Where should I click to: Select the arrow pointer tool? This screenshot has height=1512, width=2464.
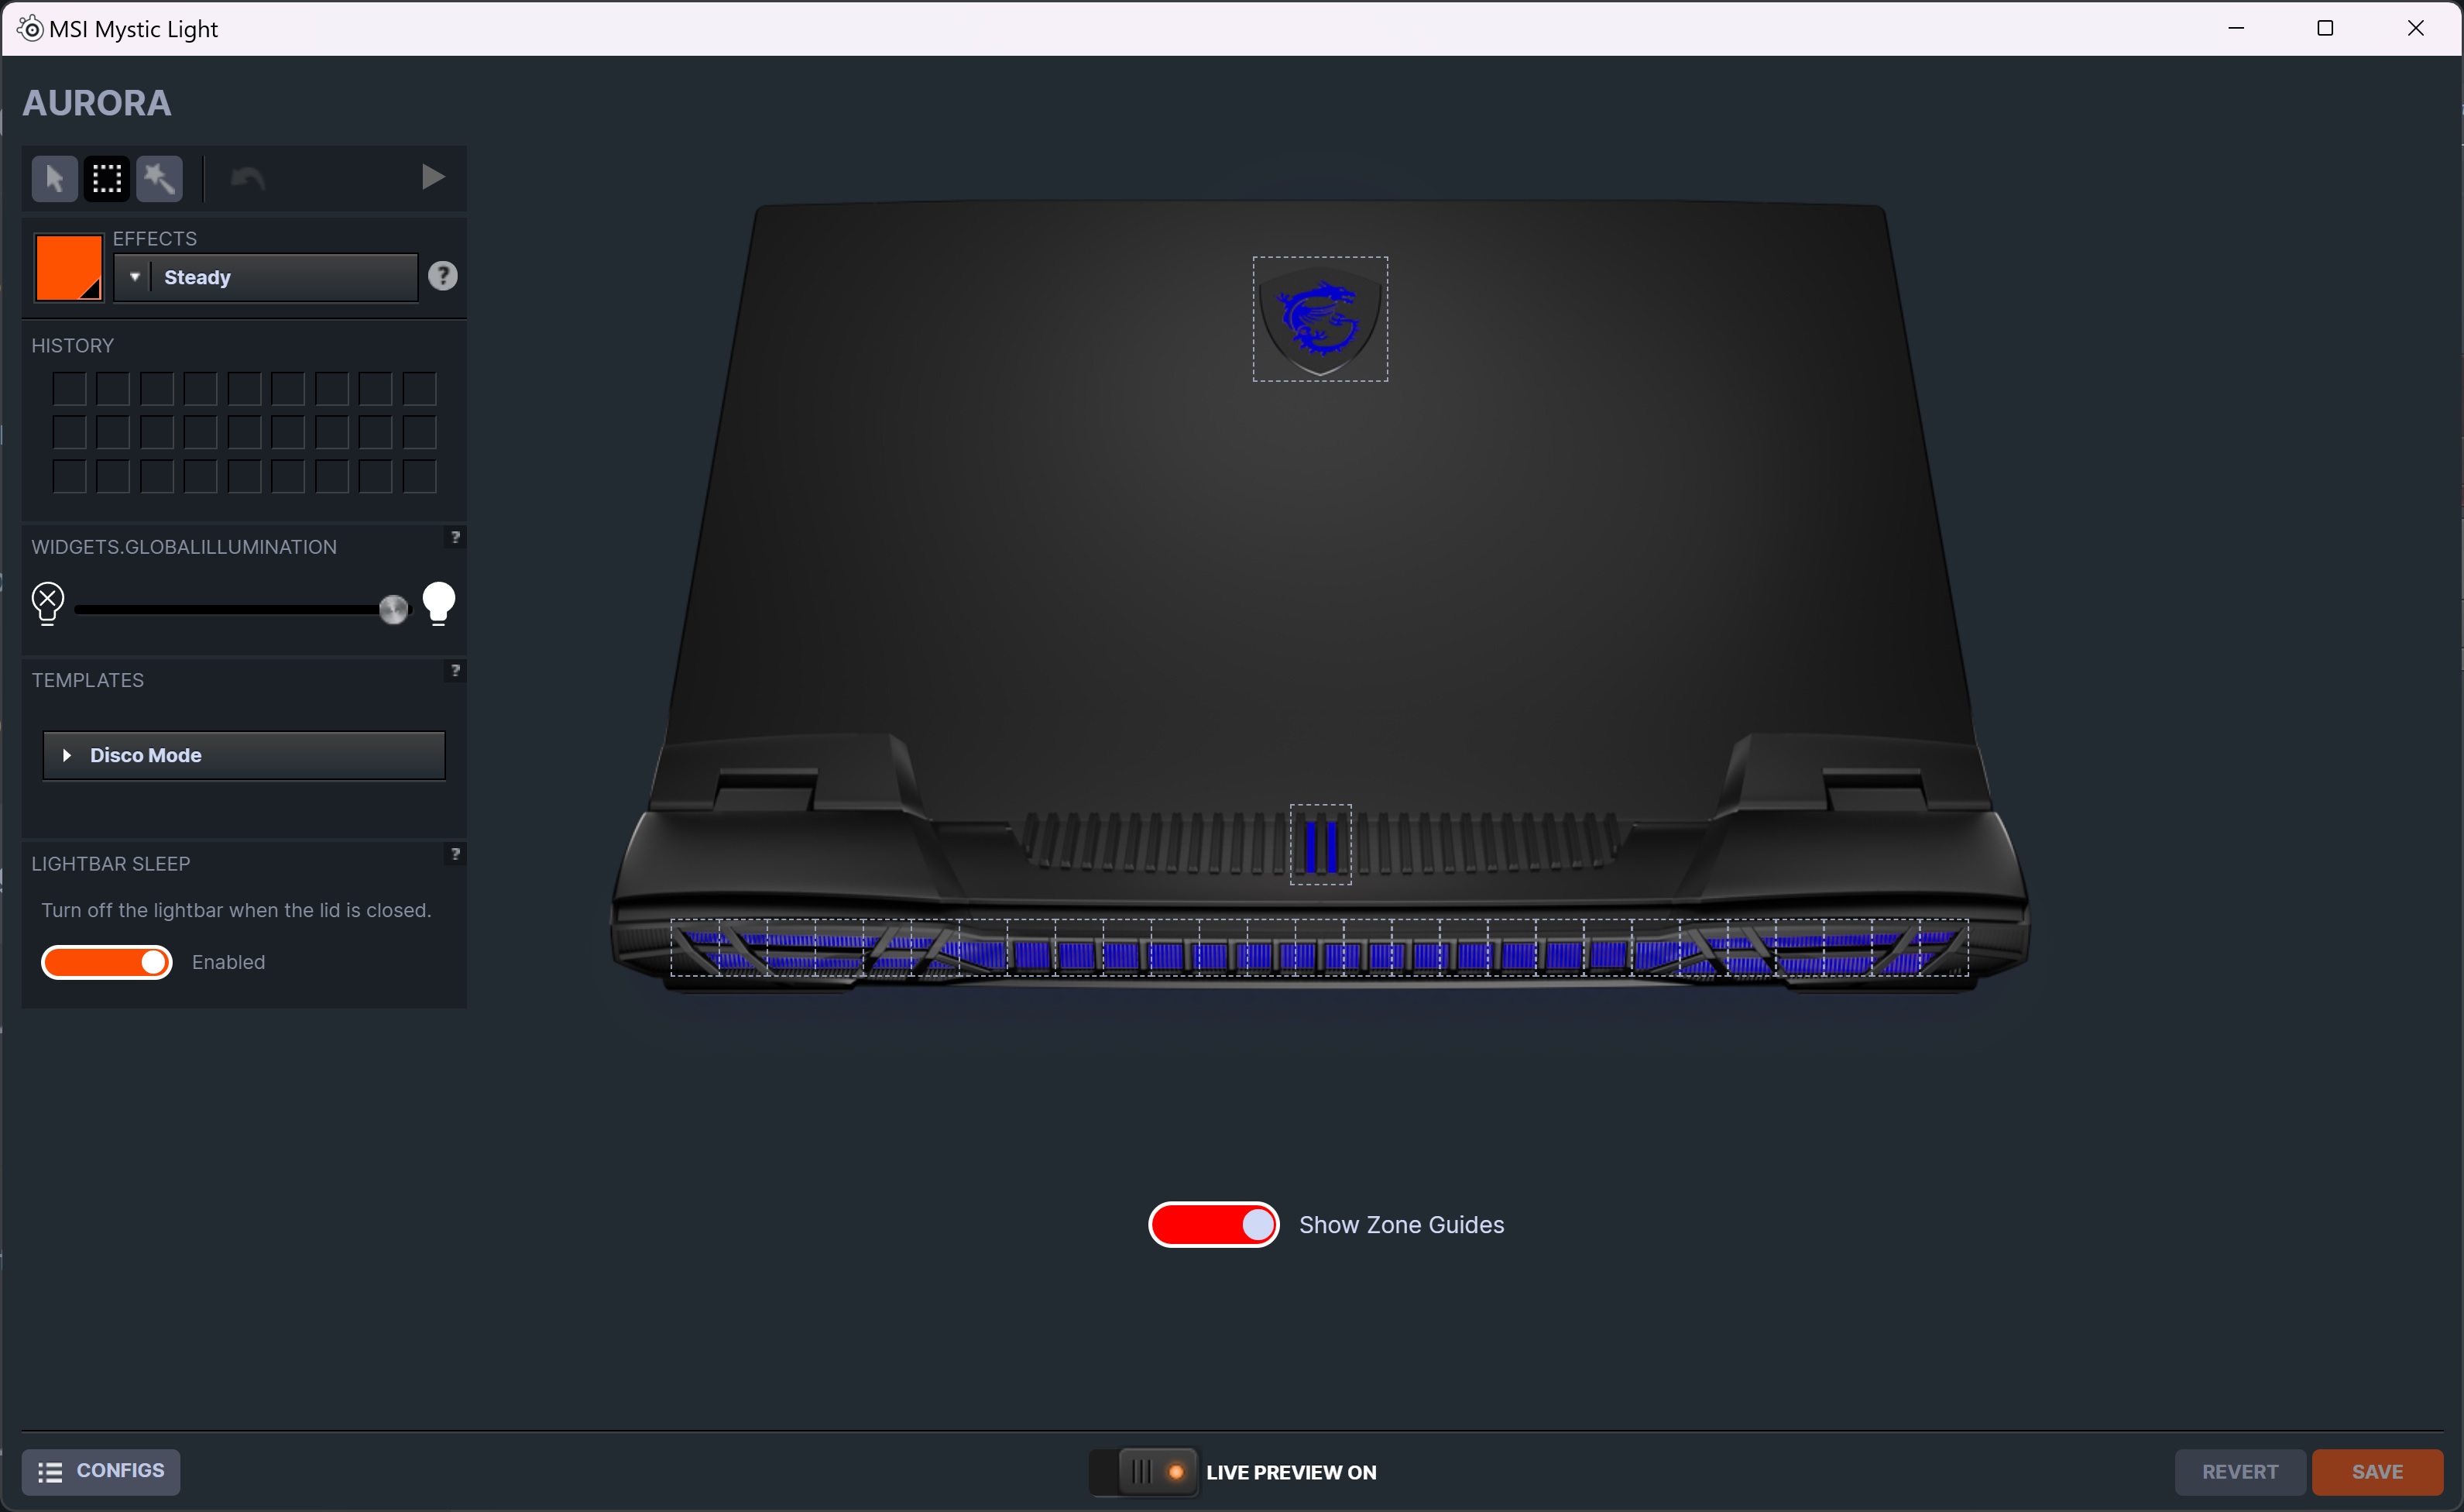(x=54, y=179)
